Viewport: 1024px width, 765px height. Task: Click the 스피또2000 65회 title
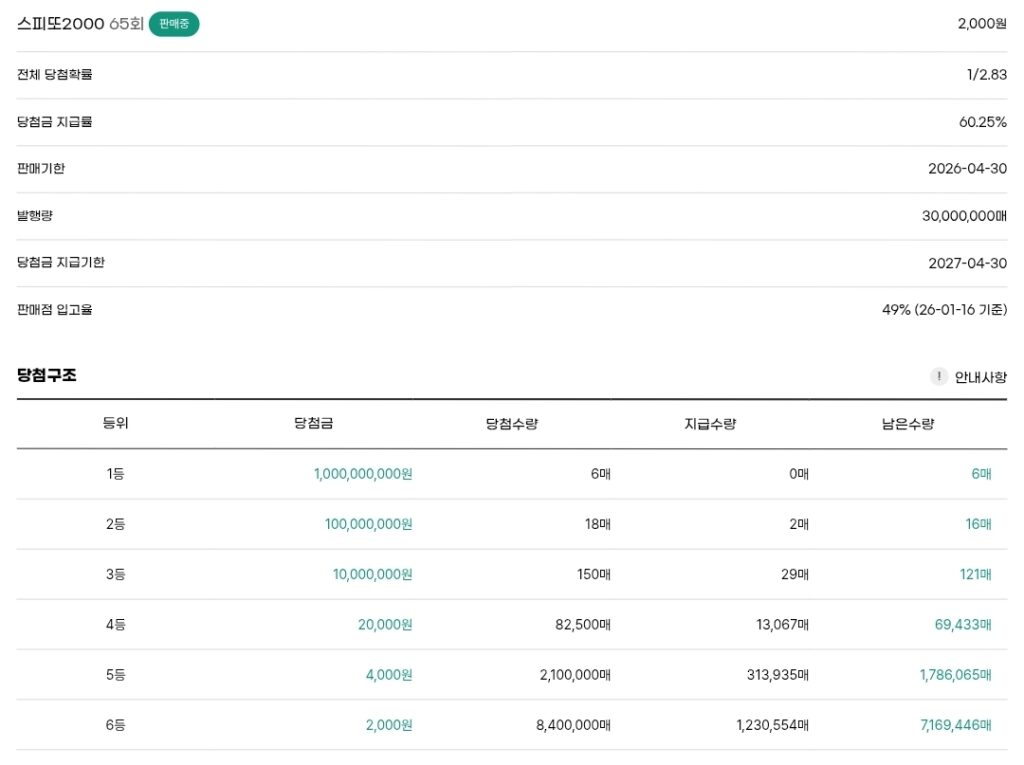(80, 24)
